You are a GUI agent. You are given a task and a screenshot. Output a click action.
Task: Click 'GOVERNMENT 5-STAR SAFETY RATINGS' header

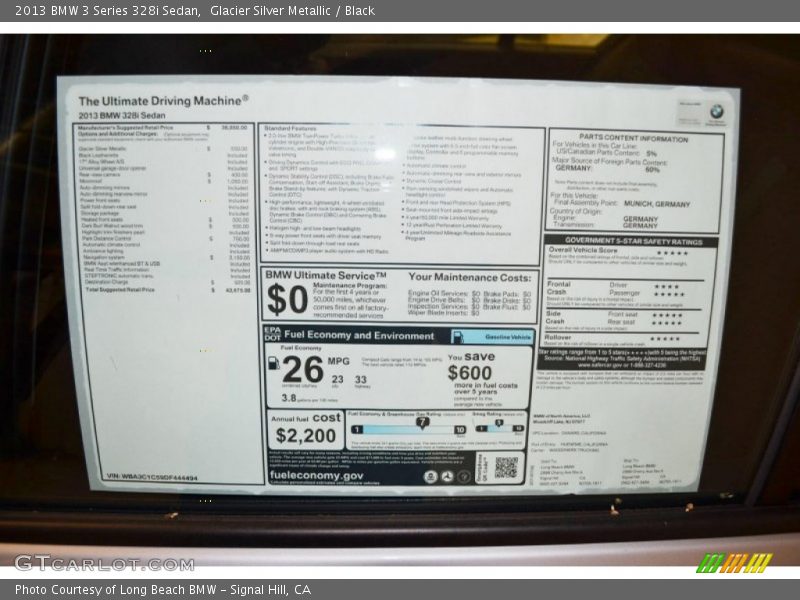633,241
